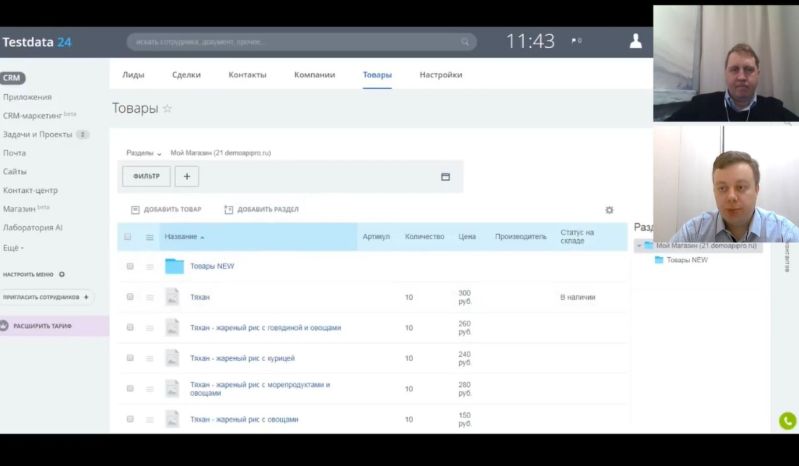Screen dimensions: 799x466
Task: Click the plus button beside Фильтр
Action: tap(187, 176)
